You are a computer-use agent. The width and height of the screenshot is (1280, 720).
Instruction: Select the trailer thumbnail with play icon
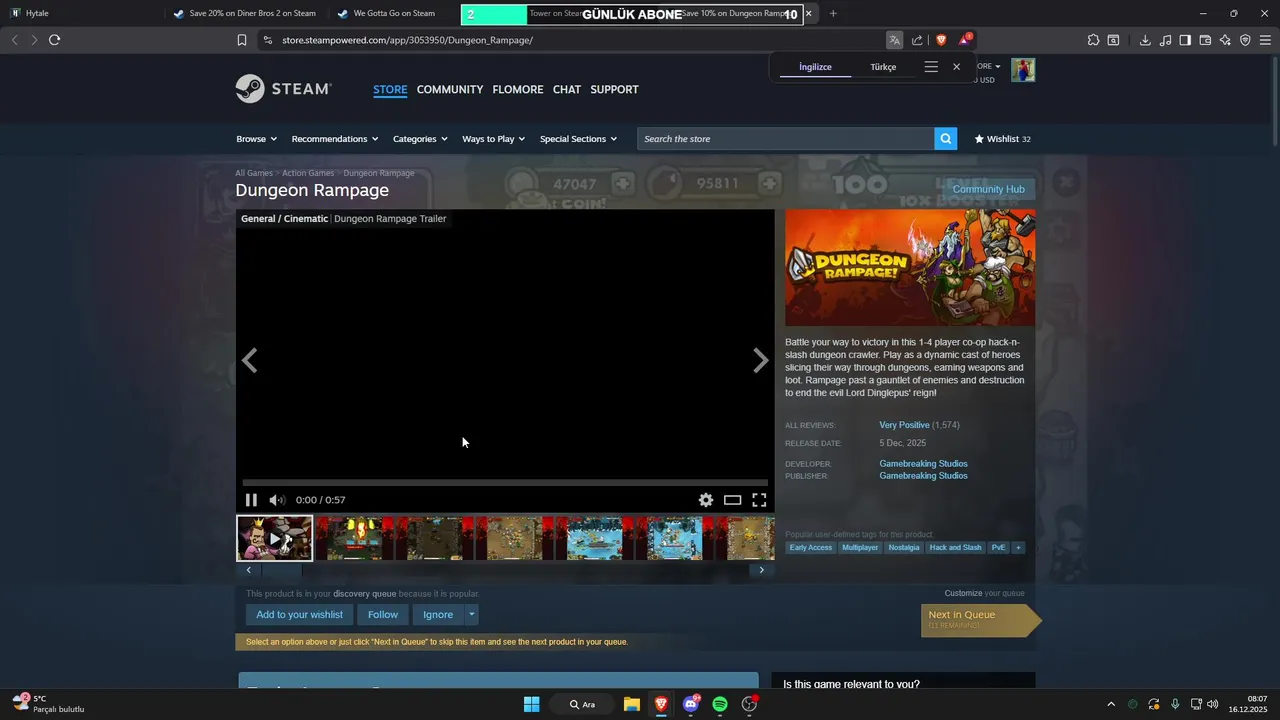[x=274, y=538]
